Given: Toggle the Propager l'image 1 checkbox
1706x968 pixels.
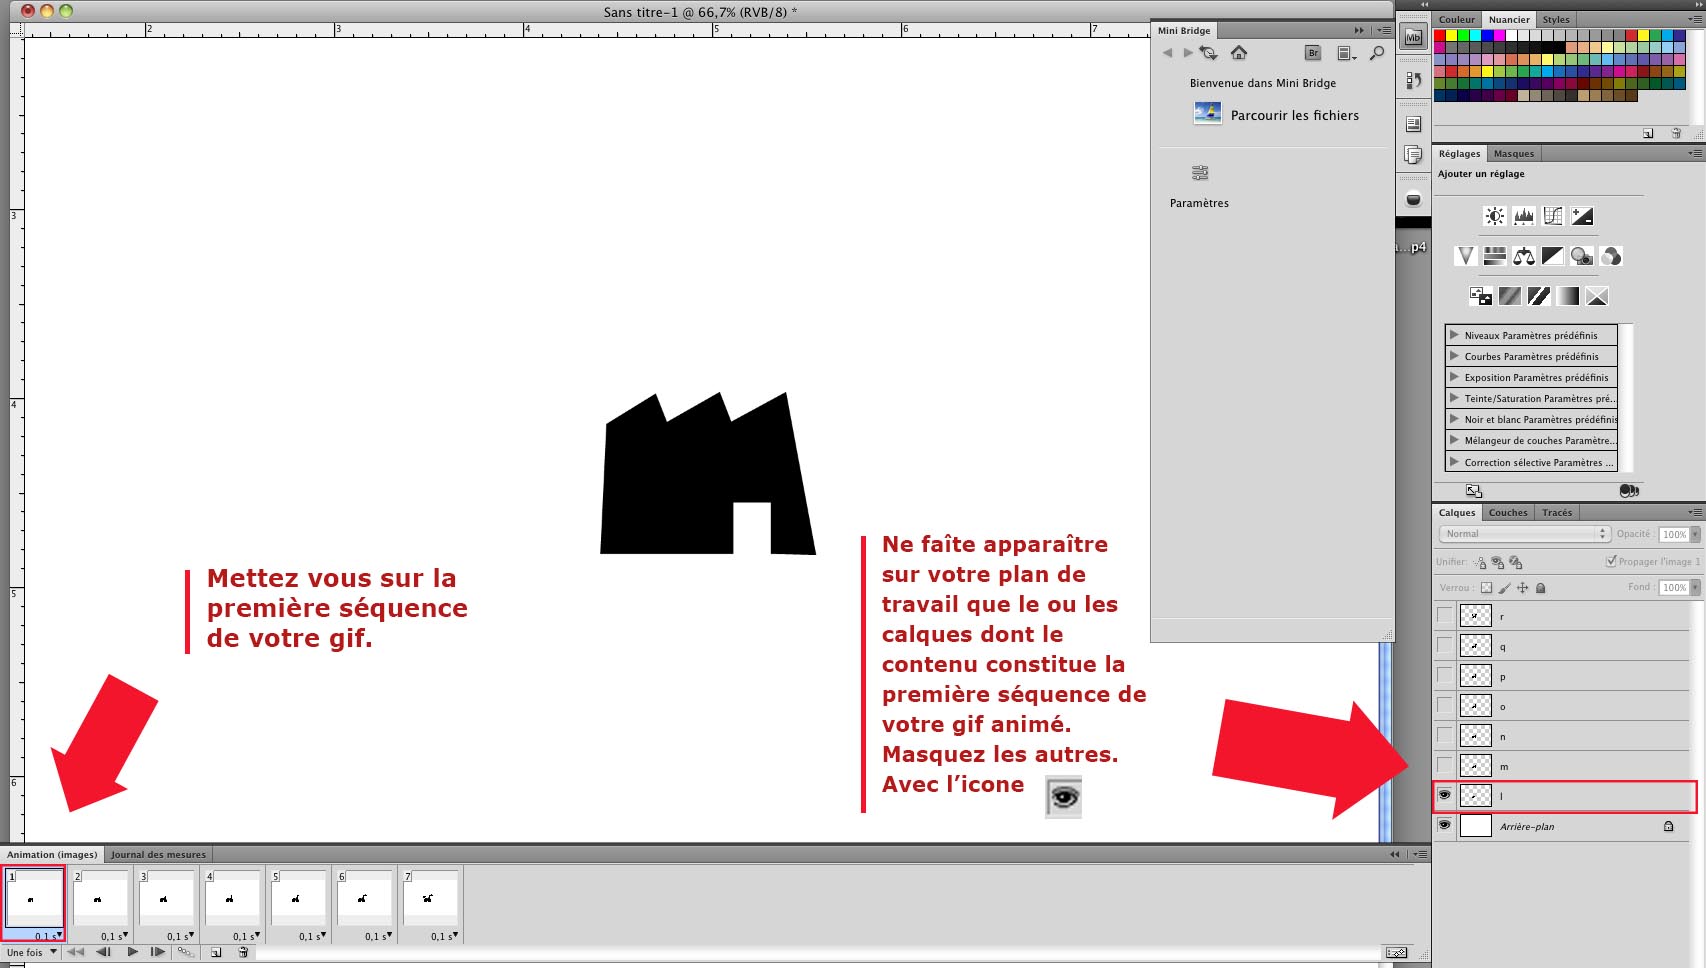Looking at the screenshot, I should click(1611, 561).
